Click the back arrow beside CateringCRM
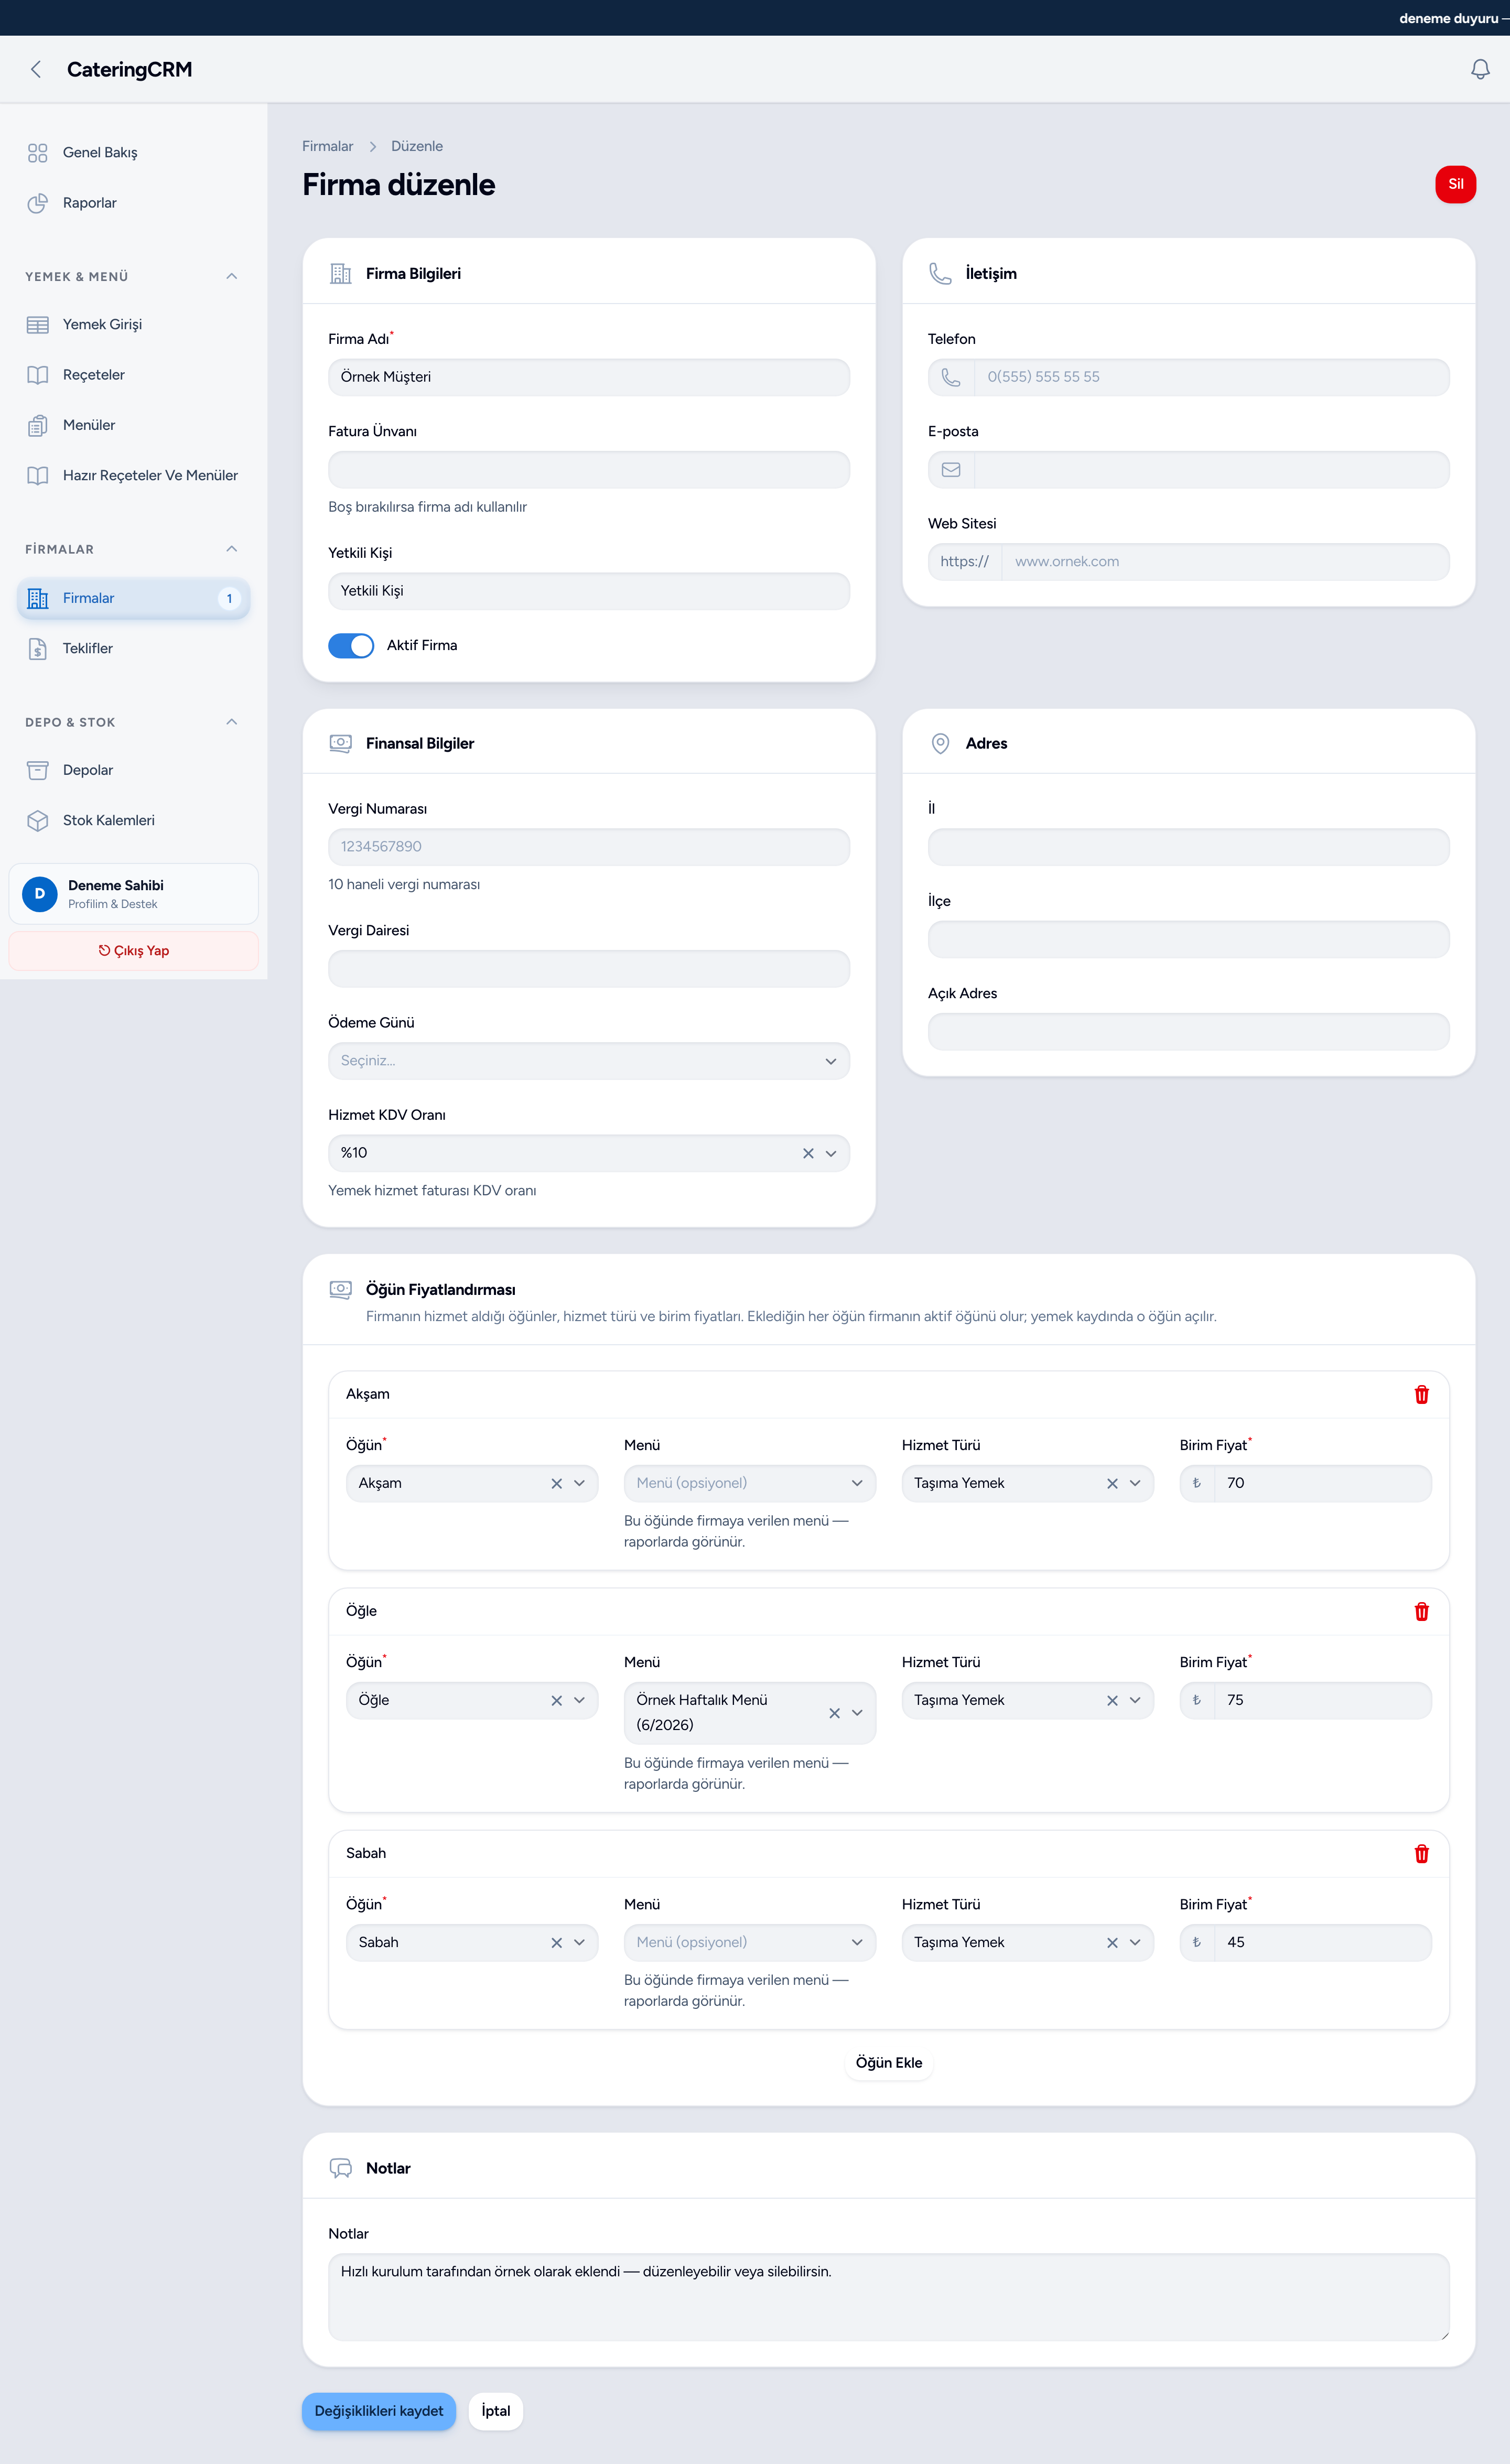Image resolution: width=1510 pixels, height=2464 pixels. point(36,69)
